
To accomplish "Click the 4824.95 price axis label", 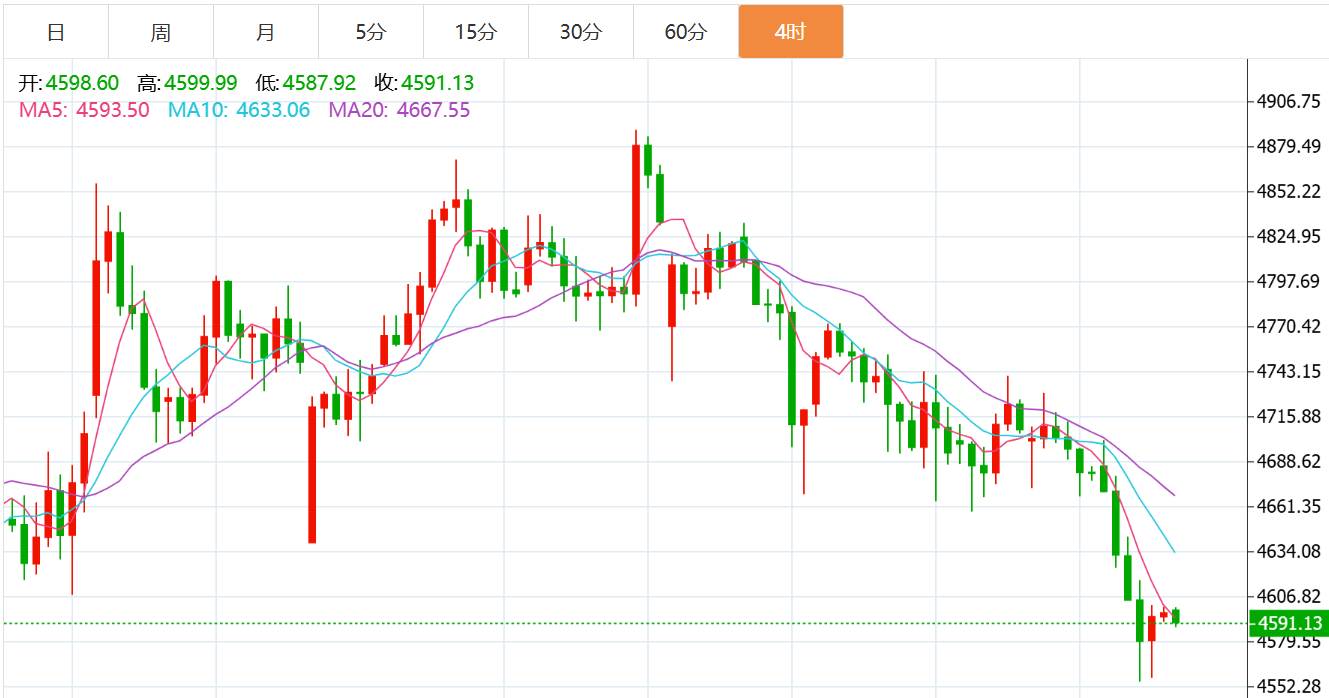I will 1290,237.
